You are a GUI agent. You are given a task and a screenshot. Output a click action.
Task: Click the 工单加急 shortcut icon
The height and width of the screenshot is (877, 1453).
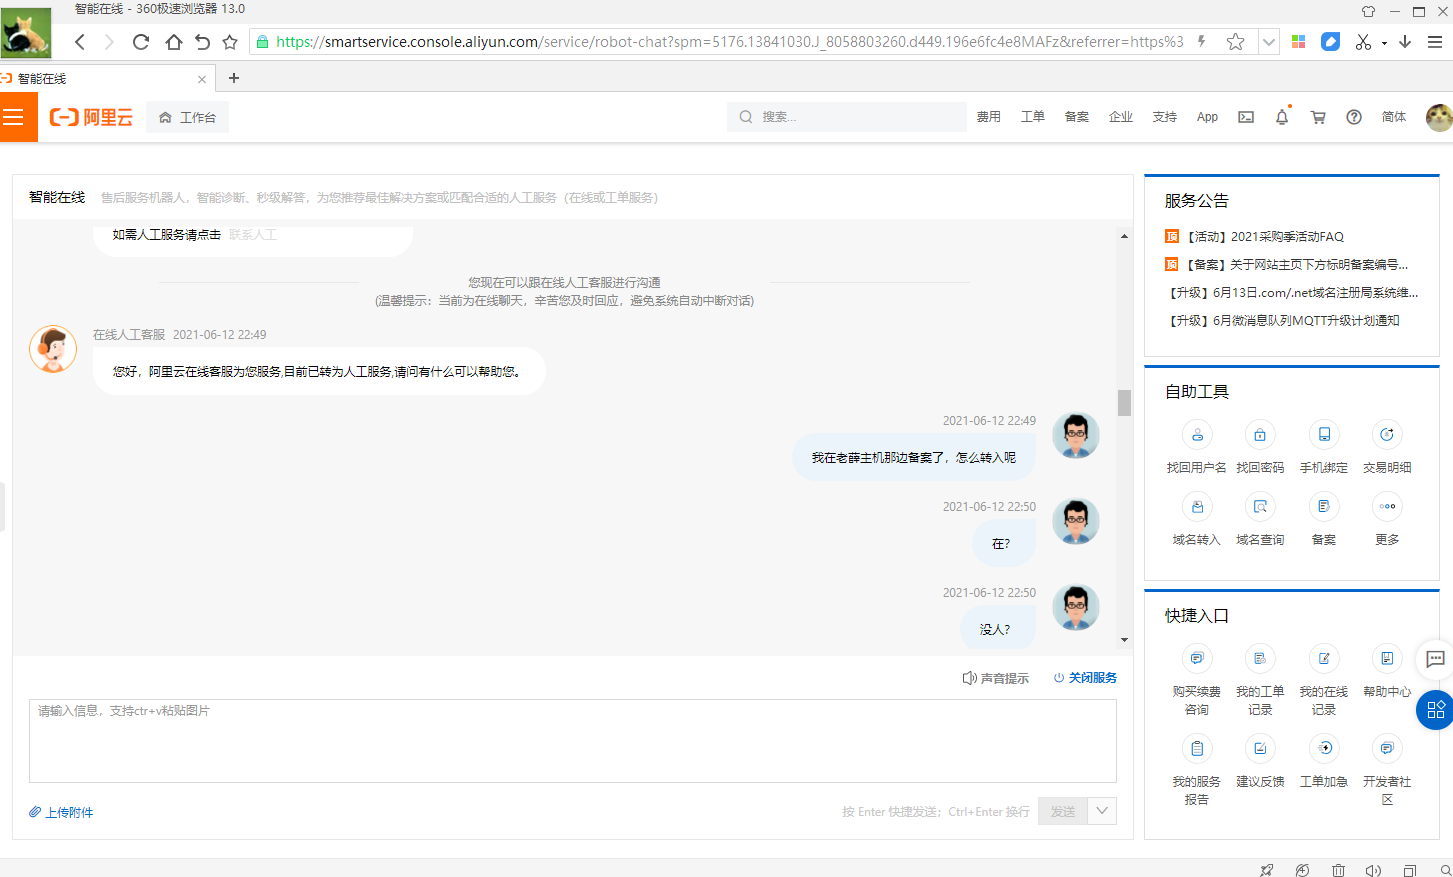[x=1323, y=748]
